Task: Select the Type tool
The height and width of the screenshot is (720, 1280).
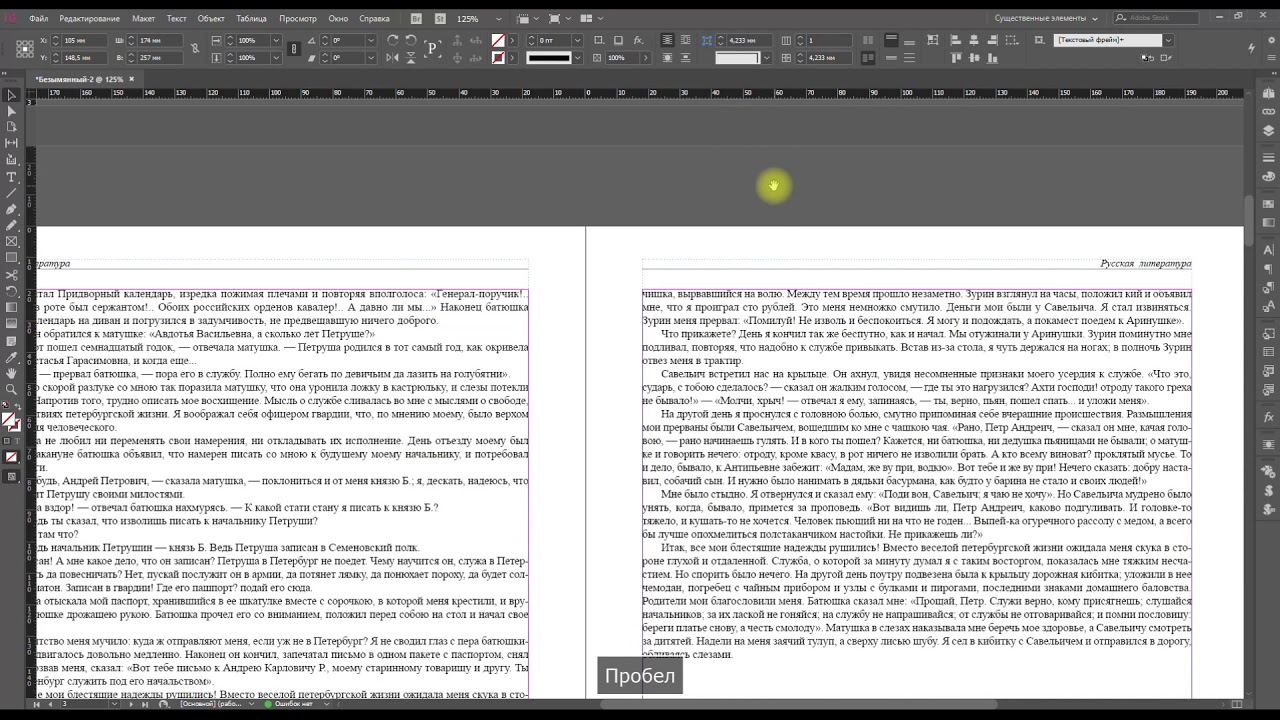Action: tap(12, 177)
